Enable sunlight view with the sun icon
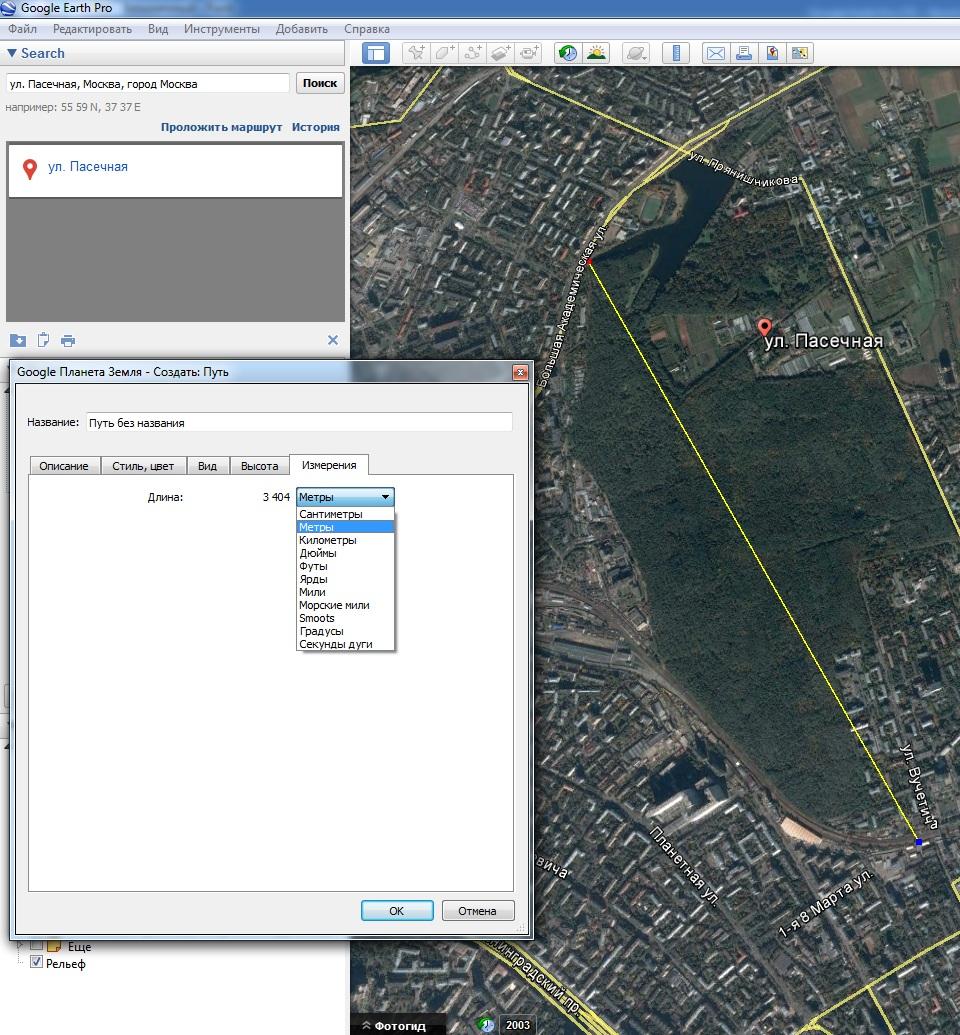960x1035 pixels. click(x=597, y=54)
